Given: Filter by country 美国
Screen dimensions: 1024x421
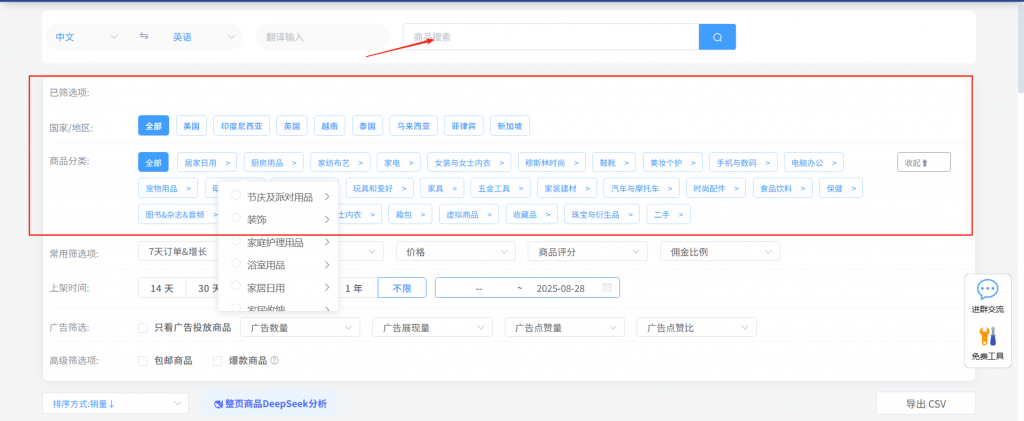Looking at the screenshot, I should coord(191,126).
